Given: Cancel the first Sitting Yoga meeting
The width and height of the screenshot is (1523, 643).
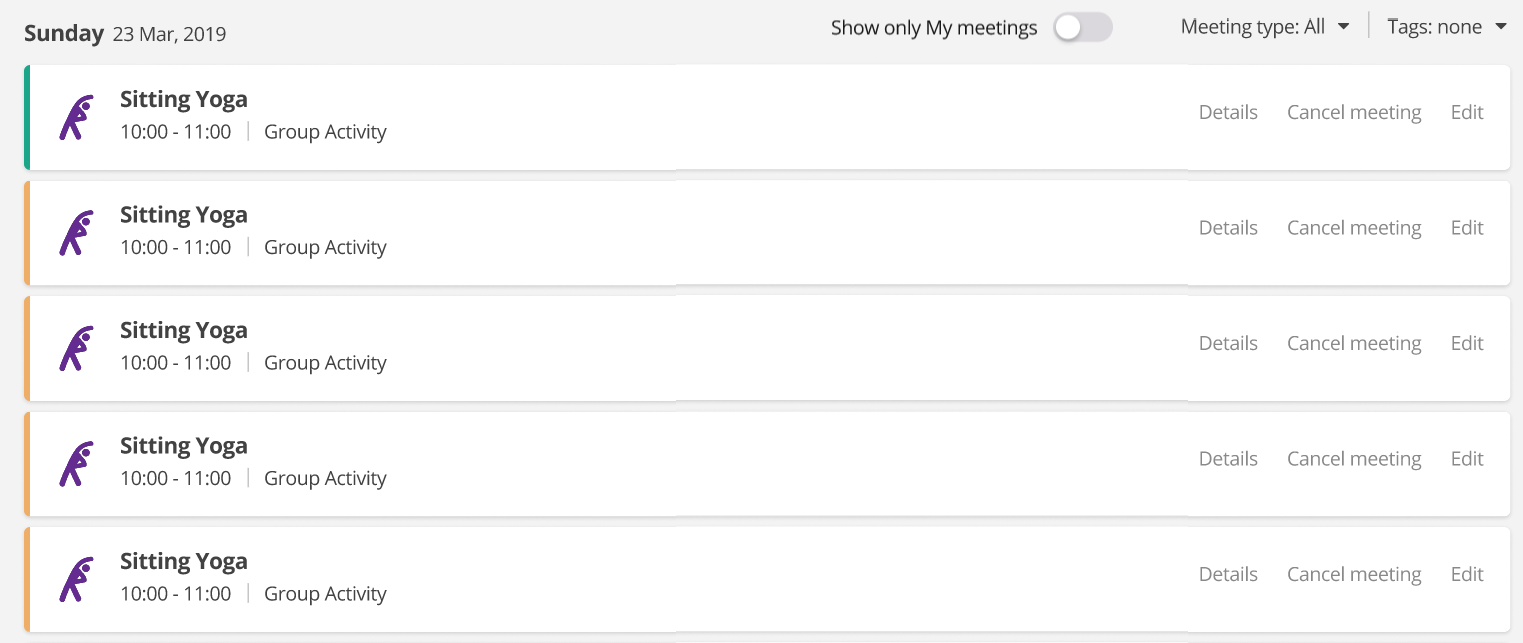Looking at the screenshot, I should point(1354,113).
